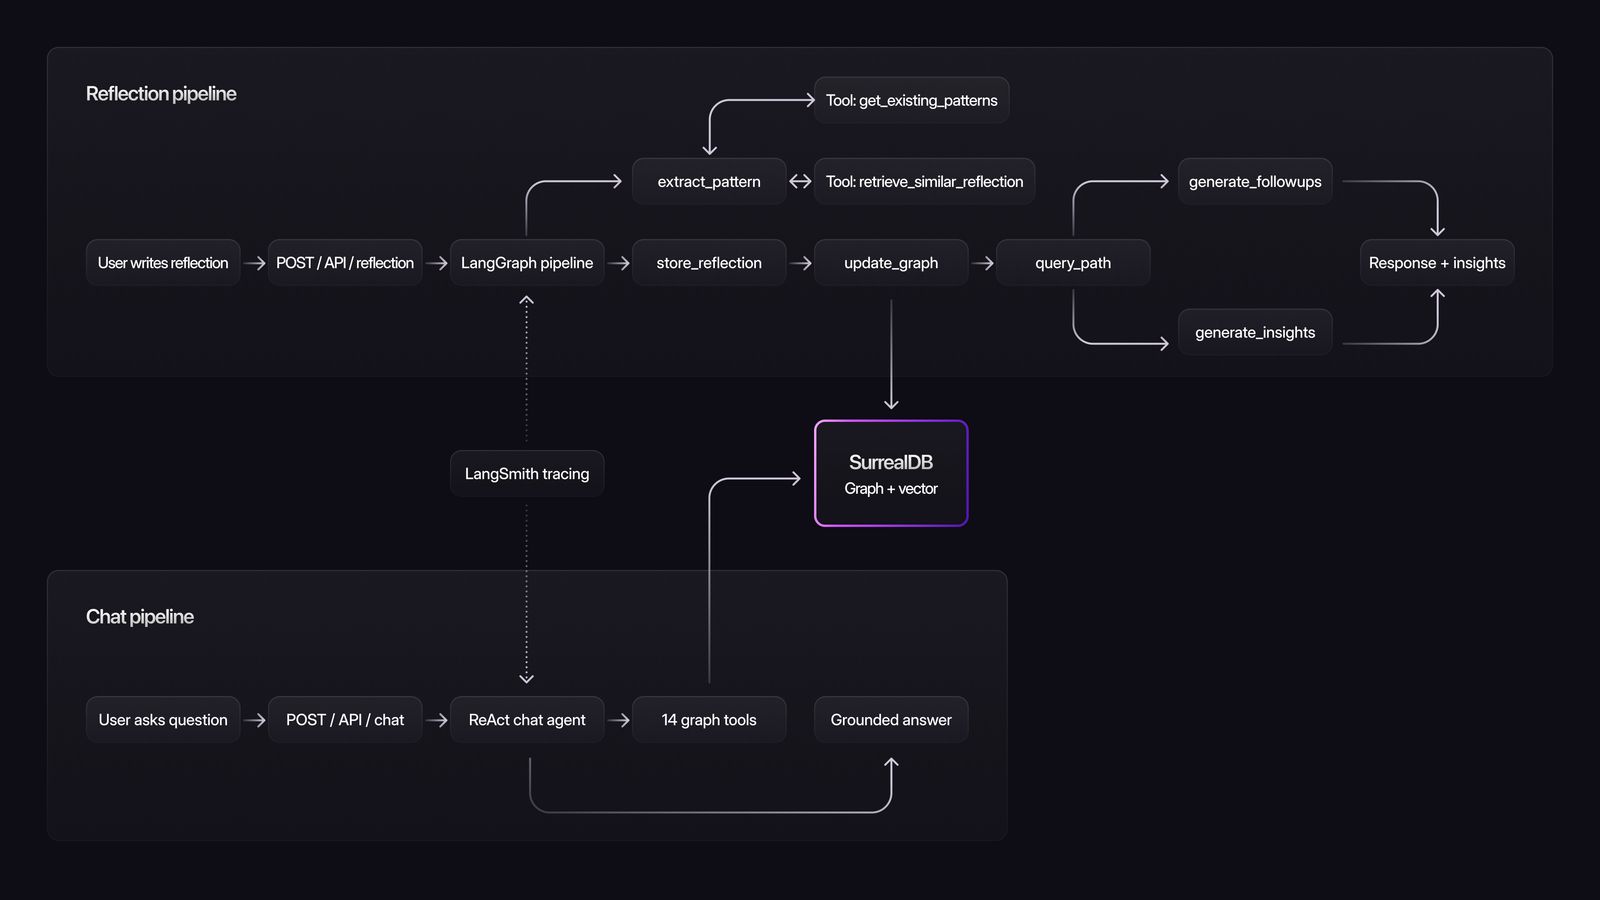Click the SurrealDB Graph + vector node

point(891,473)
